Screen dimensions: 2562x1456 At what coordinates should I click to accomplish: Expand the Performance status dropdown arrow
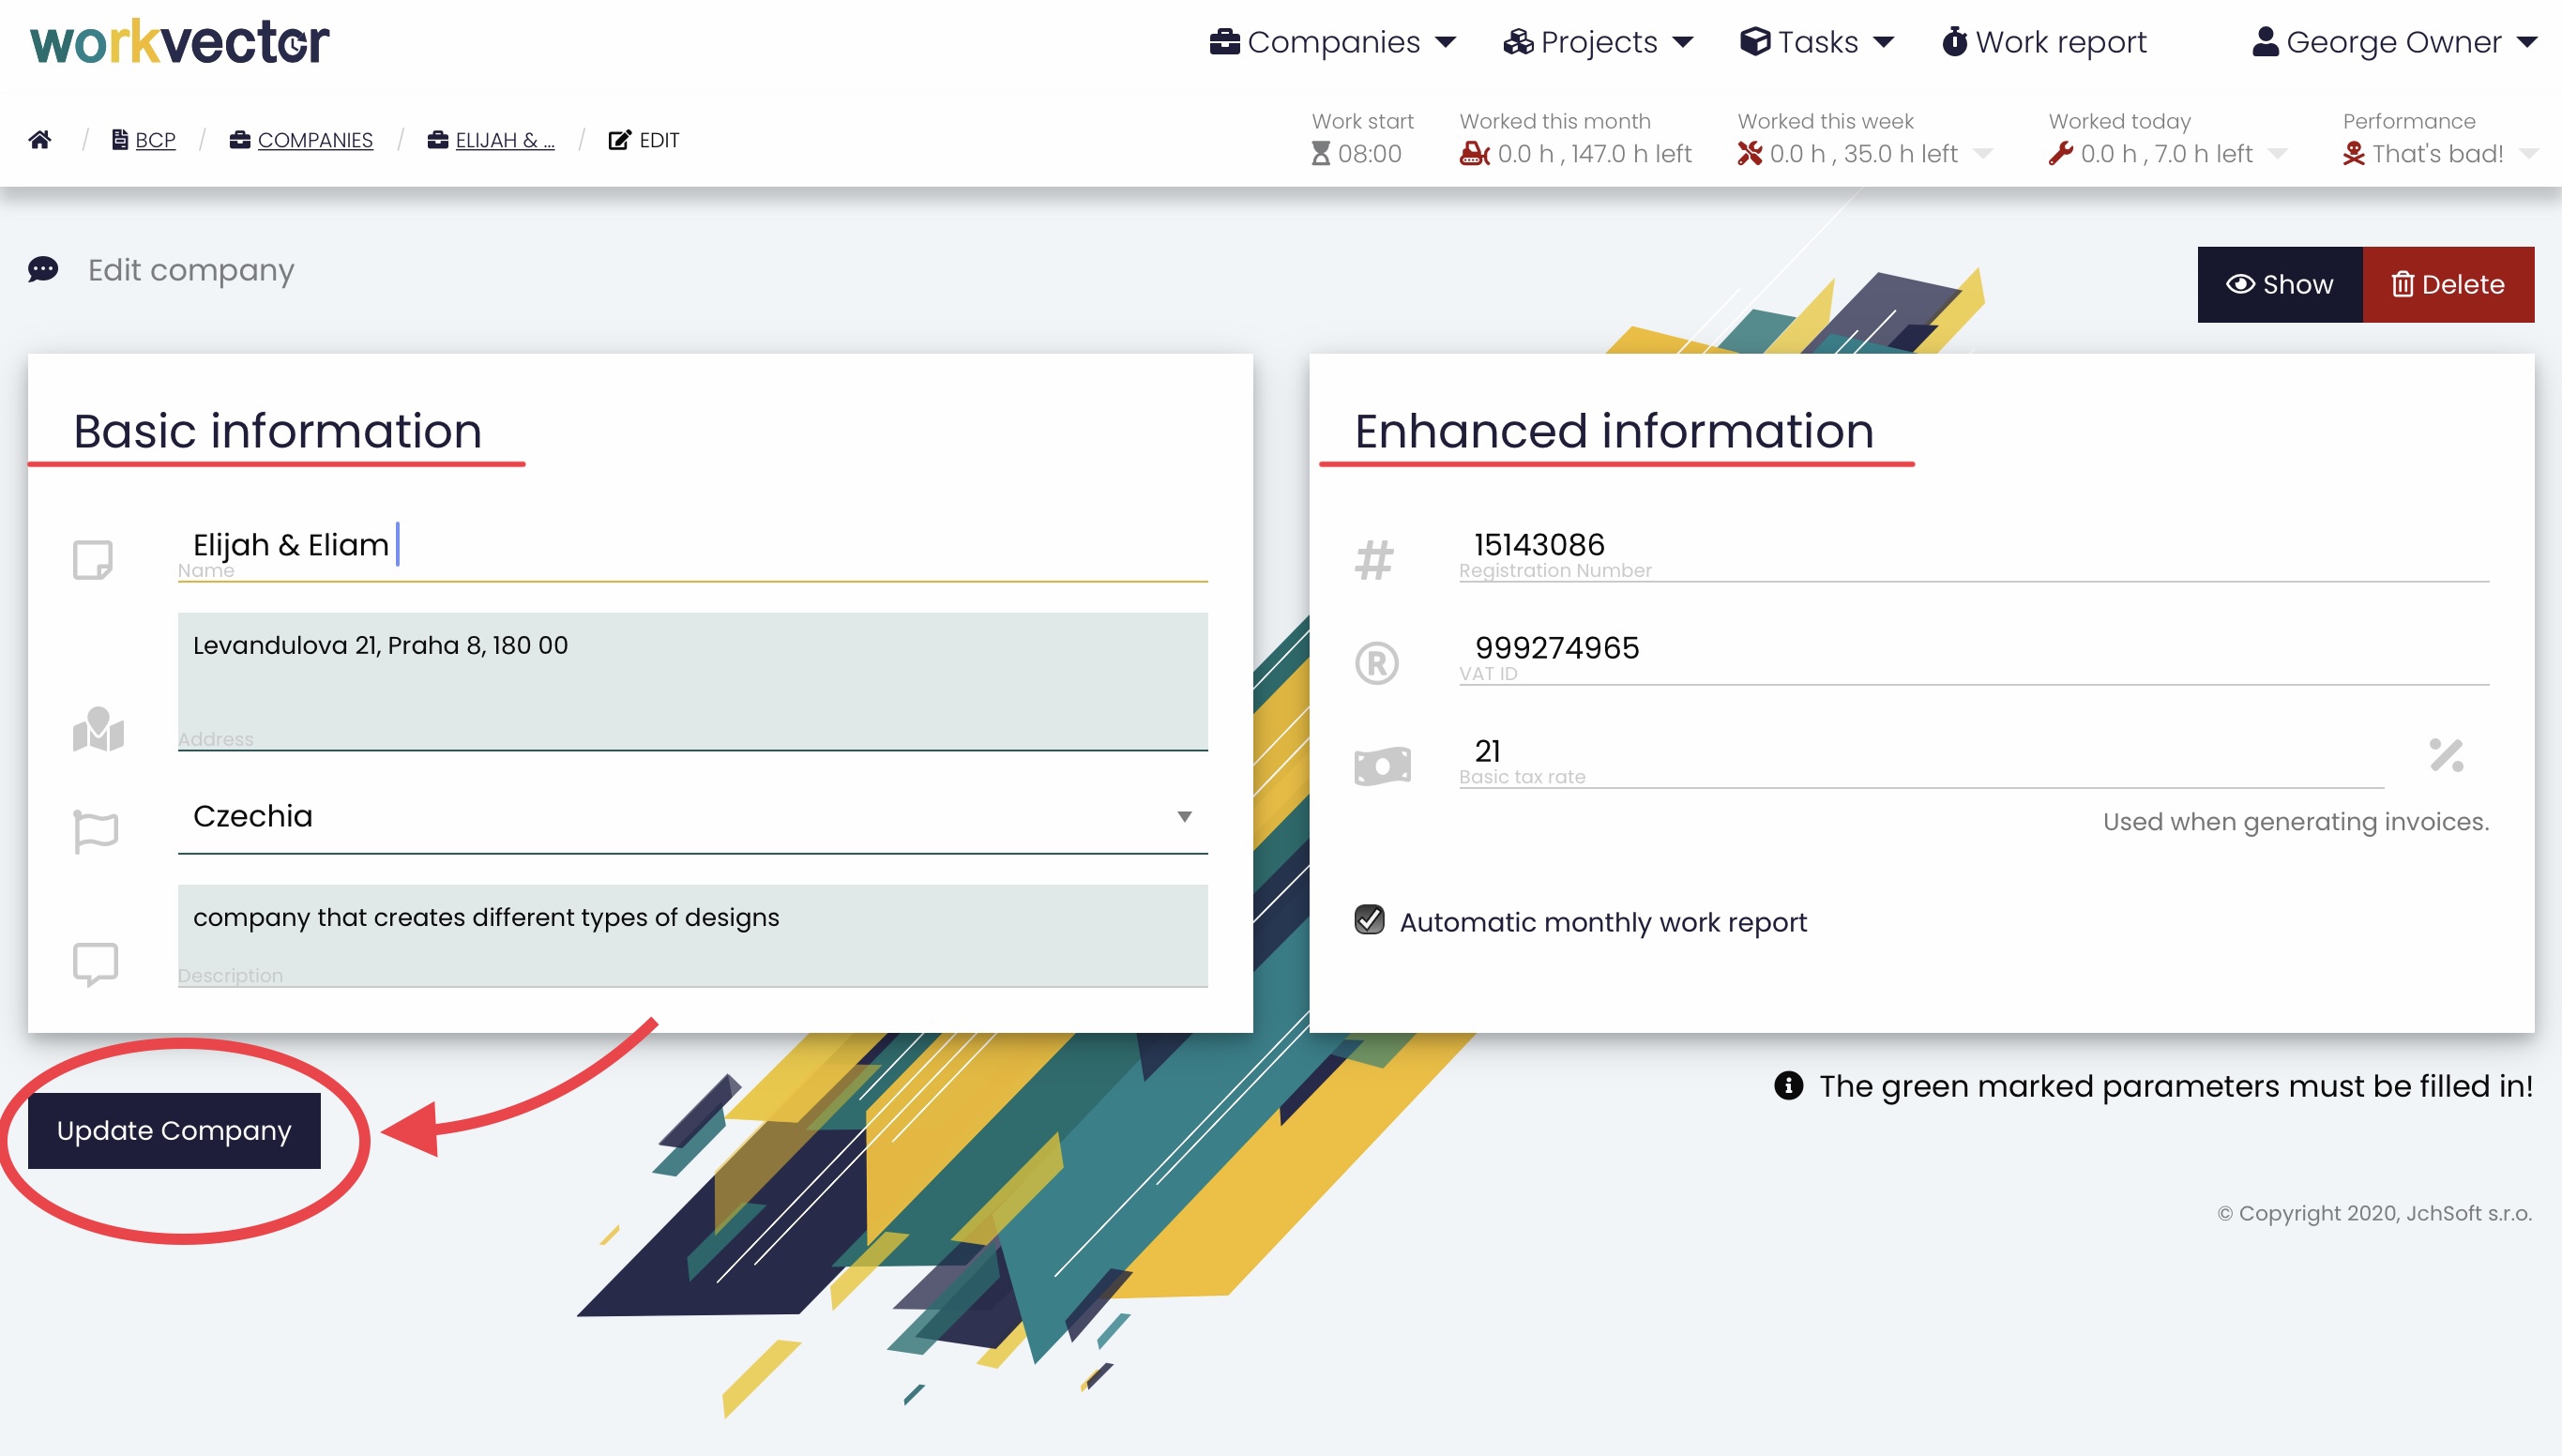click(x=2529, y=154)
